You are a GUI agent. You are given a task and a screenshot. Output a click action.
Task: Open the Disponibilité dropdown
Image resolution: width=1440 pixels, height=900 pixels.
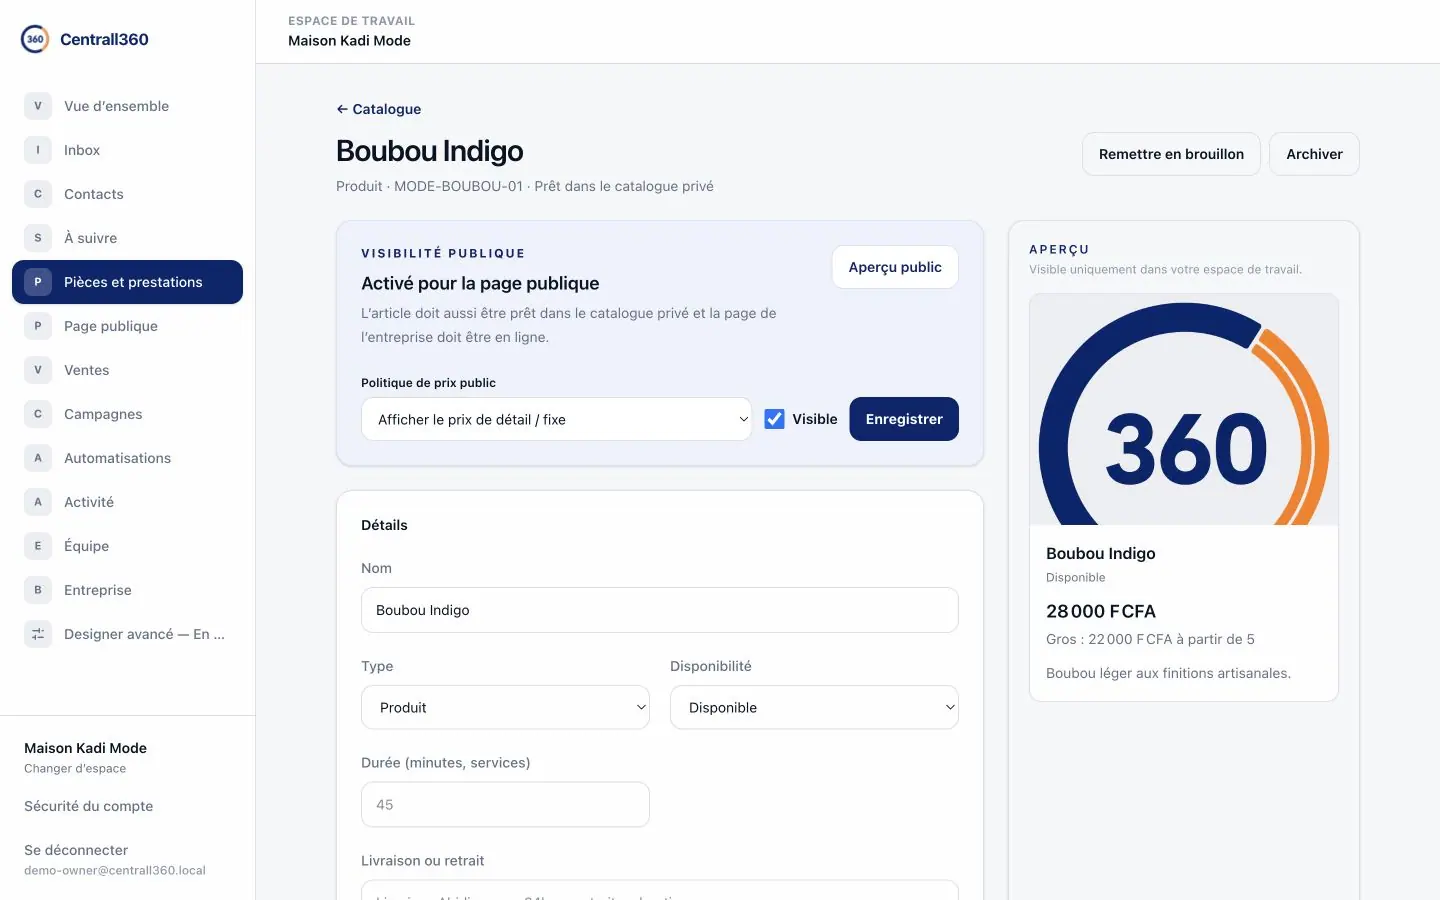point(814,707)
